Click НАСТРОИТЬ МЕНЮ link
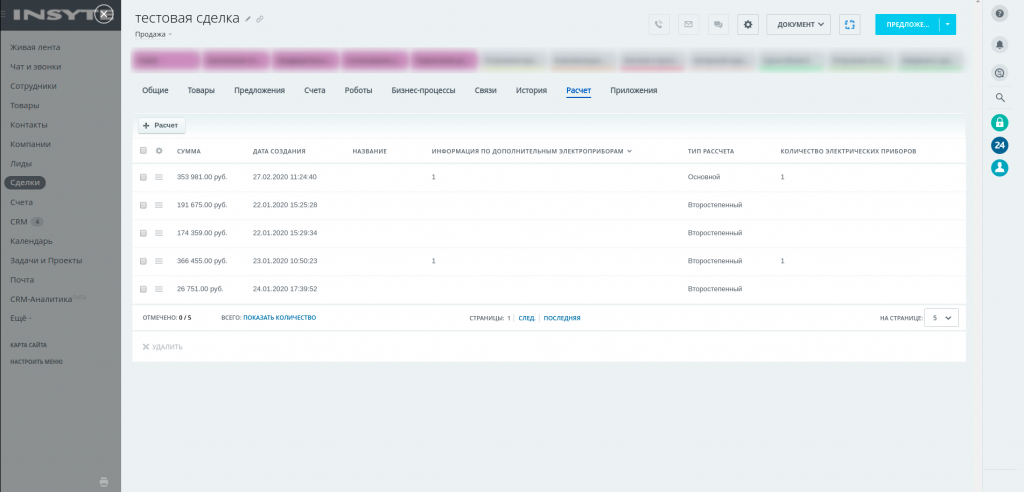1024x492 pixels. pos(37,362)
